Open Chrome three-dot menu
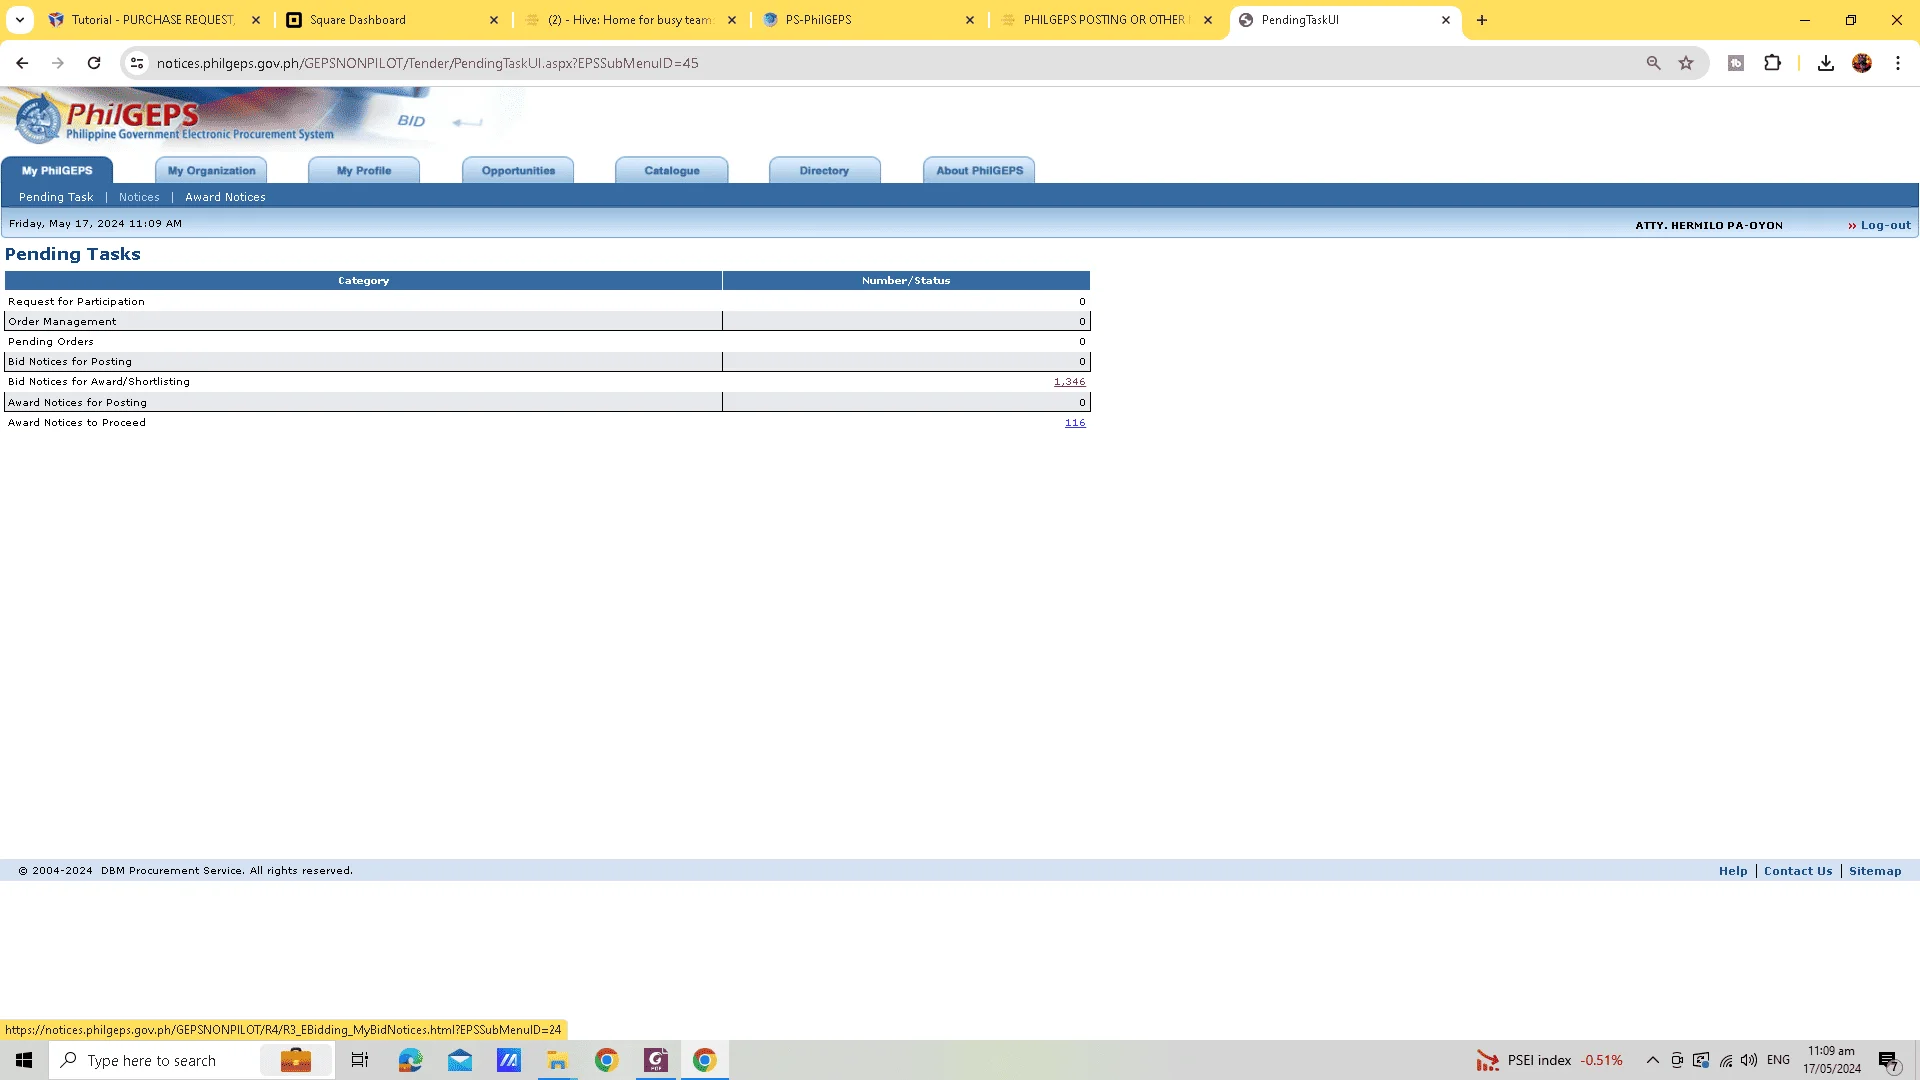Viewport: 1920px width, 1080px height. (x=1897, y=63)
